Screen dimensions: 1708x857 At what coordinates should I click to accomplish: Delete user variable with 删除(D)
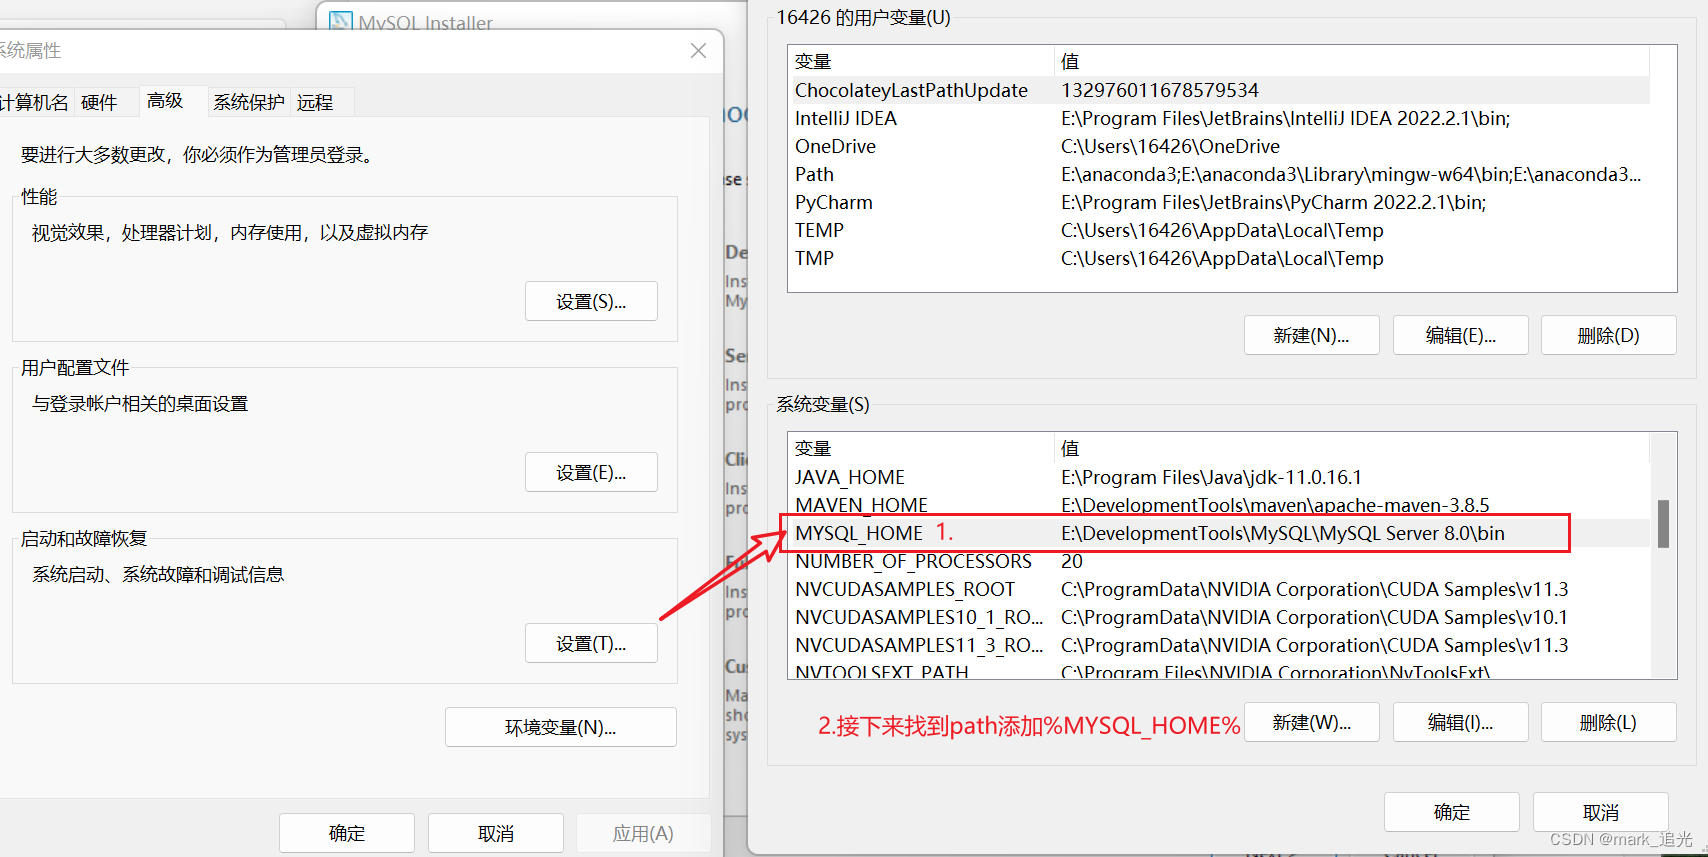pos(1609,335)
